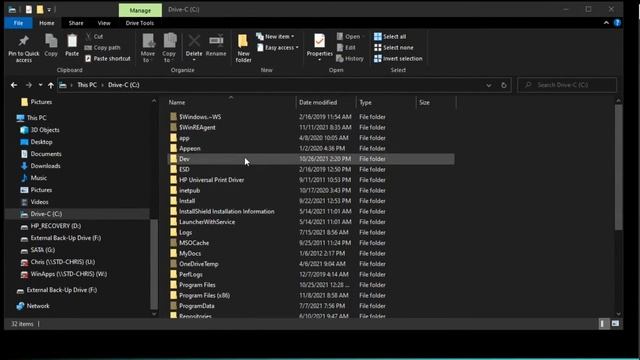Go up one folder level
640x360 pixels.
click(x=51, y=85)
